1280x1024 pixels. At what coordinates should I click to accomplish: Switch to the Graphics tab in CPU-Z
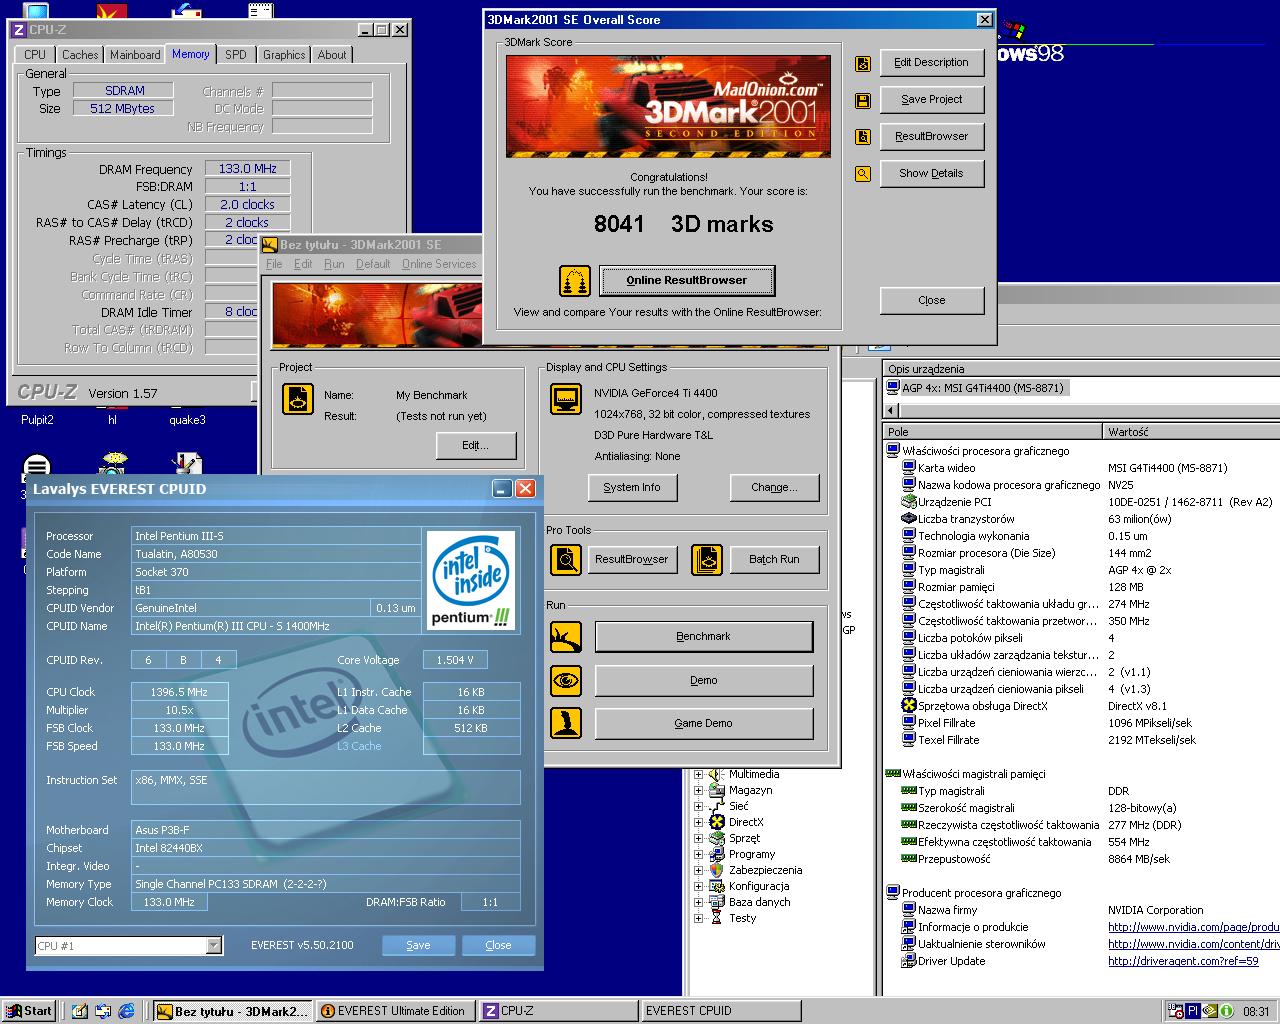tap(284, 55)
